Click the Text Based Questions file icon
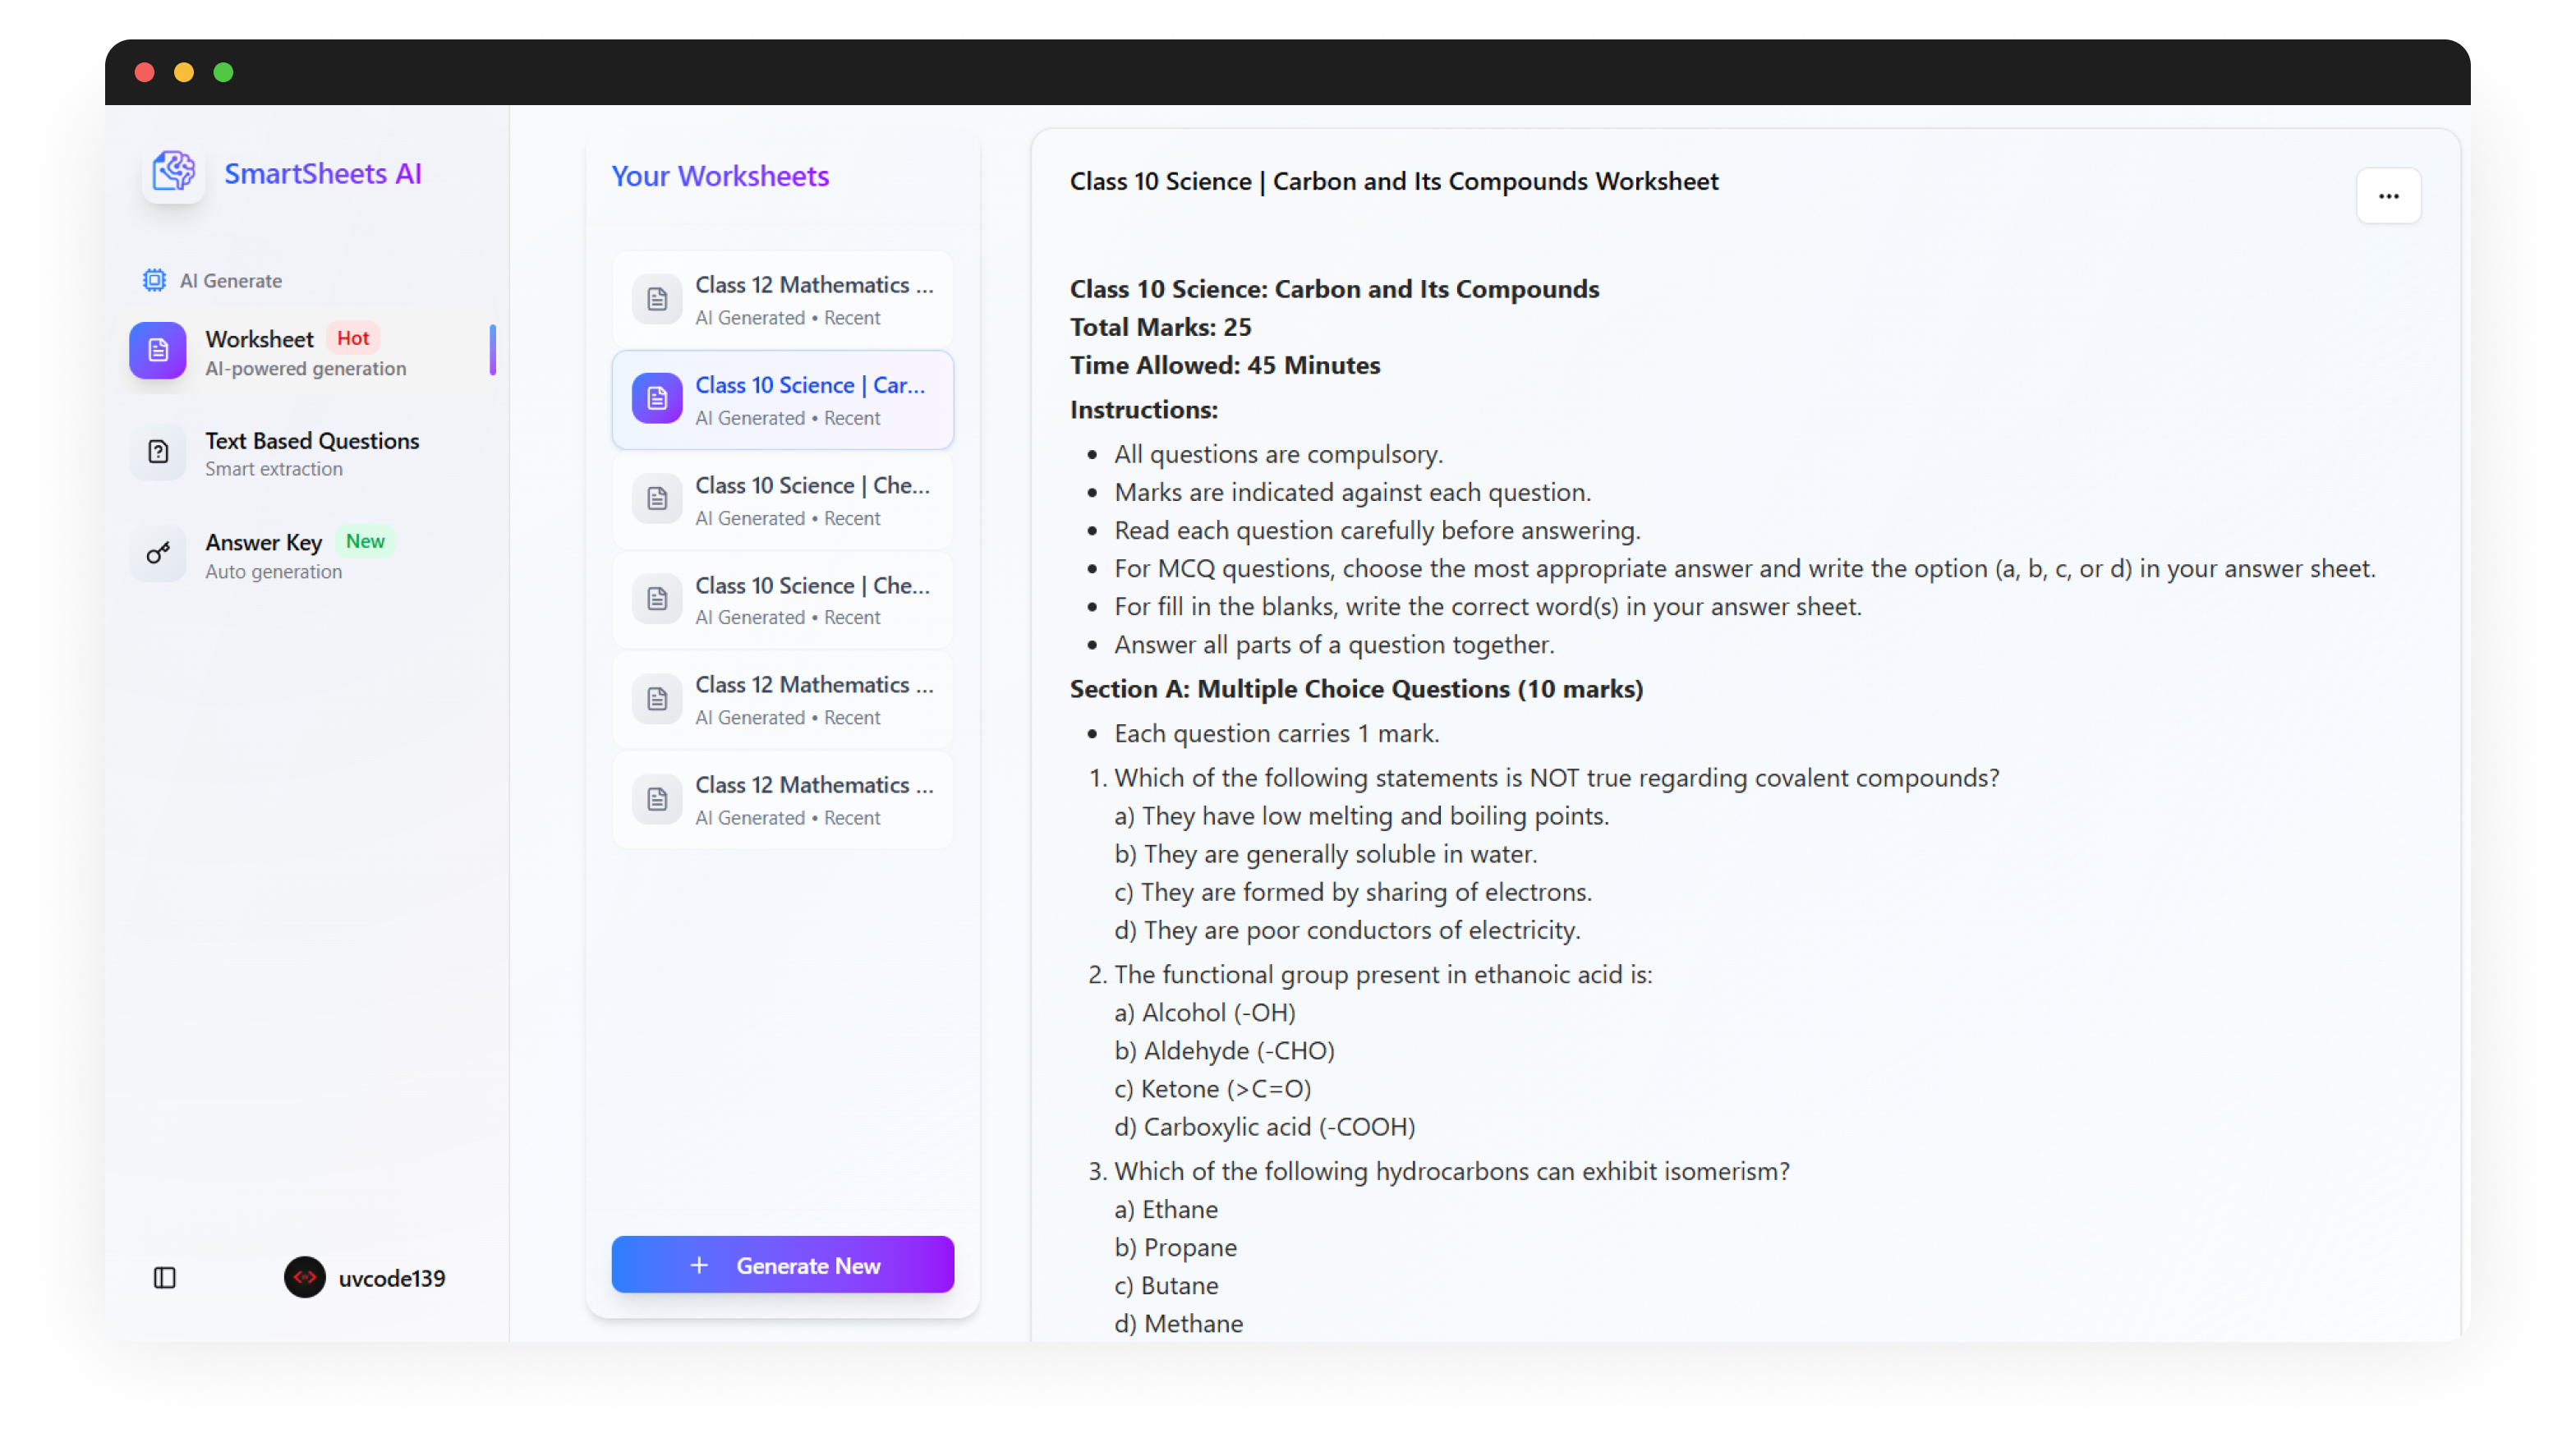Viewport: 2576px width, 1447px height. click(158, 452)
